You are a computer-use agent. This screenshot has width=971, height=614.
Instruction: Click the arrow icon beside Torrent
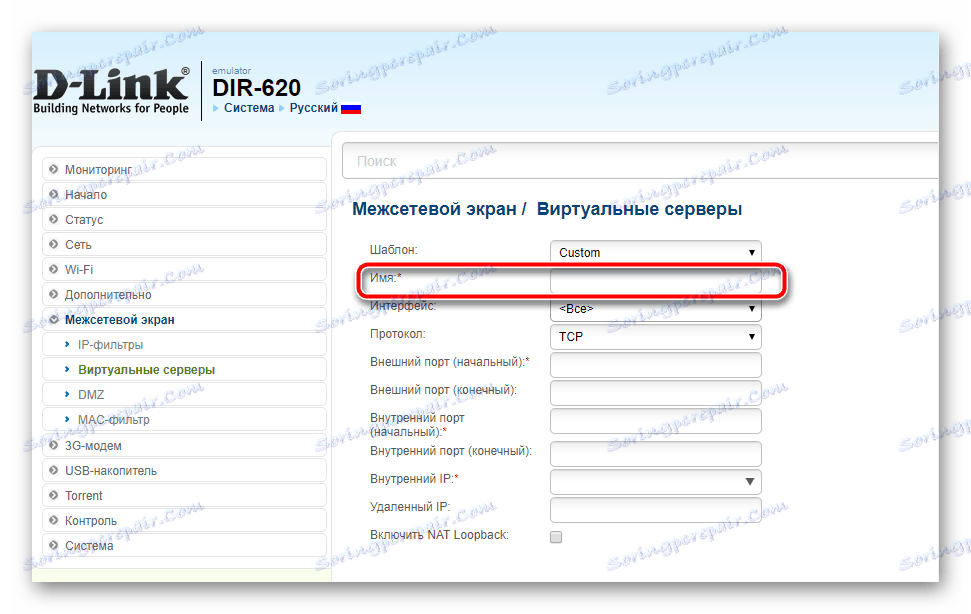click(x=51, y=495)
